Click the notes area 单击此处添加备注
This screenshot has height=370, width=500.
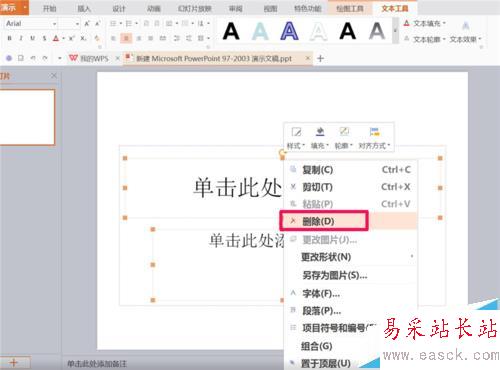click(97, 363)
